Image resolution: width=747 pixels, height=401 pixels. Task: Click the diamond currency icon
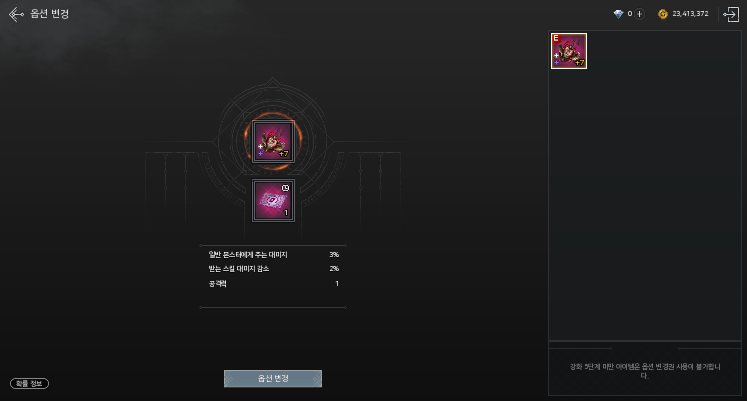[x=618, y=14]
